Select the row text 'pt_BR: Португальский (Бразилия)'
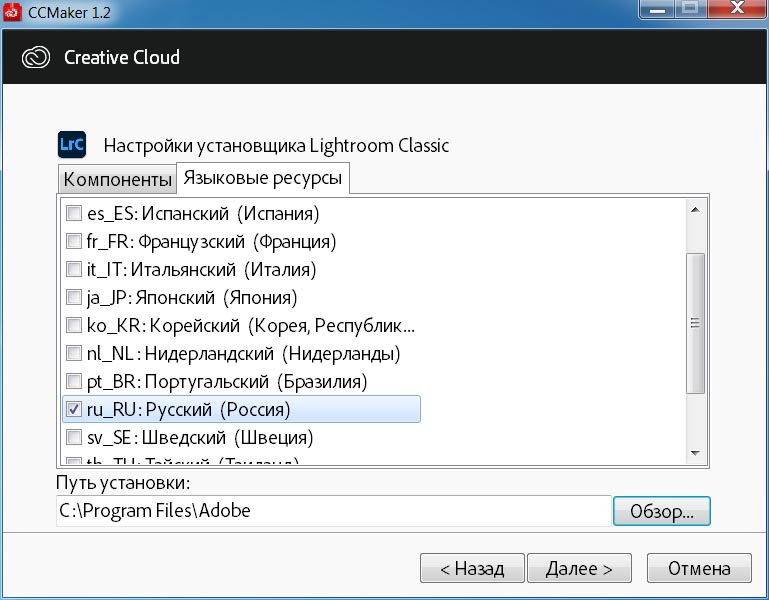The height and width of the screenshot is (600, 769). point(227,381)
